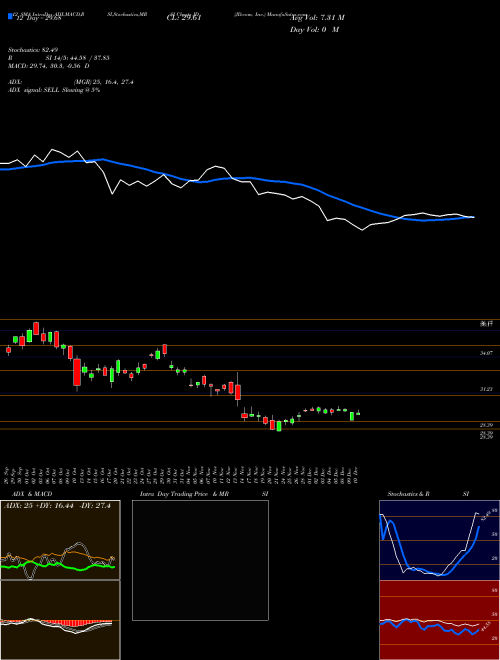Viewport: 500px width, 660px height.
Task: Click the 'MACD: 29.74, 30.3, -0.56 D' line
Action: click(48, 66)
